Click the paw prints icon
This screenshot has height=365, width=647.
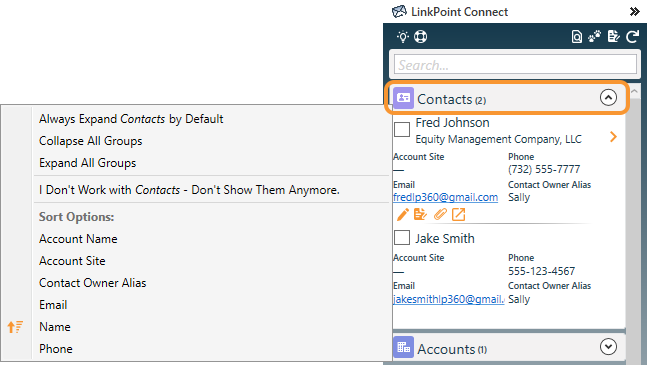coord(595,37)
